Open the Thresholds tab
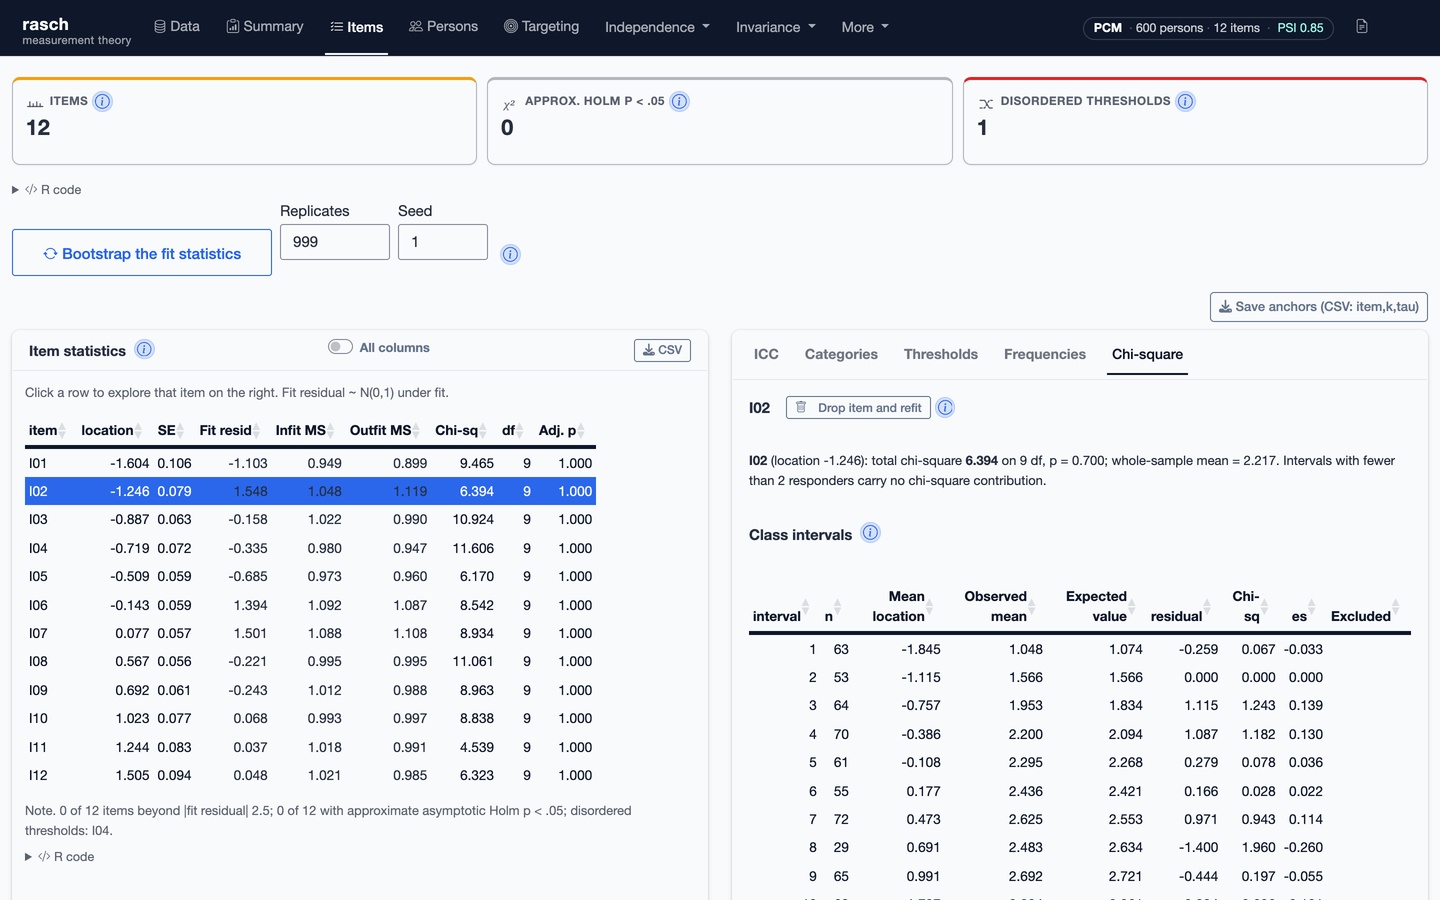 click(x=941, y=354)
